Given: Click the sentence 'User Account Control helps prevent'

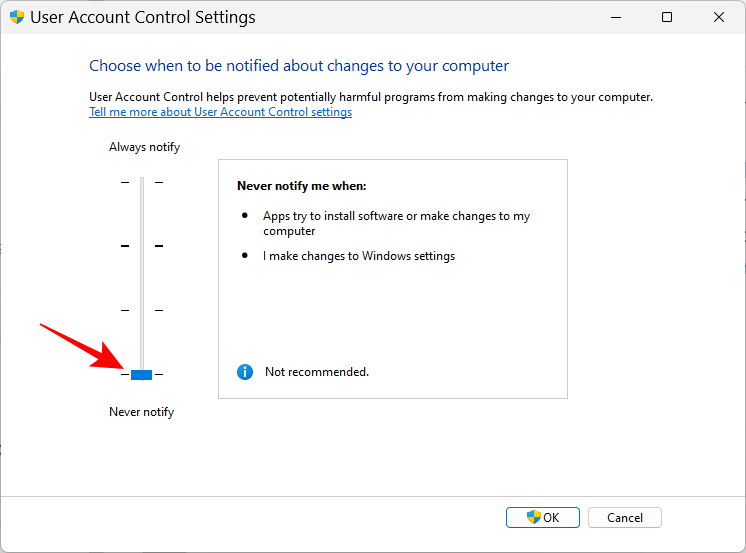Looking at the screenshot, I should point(371,97).
